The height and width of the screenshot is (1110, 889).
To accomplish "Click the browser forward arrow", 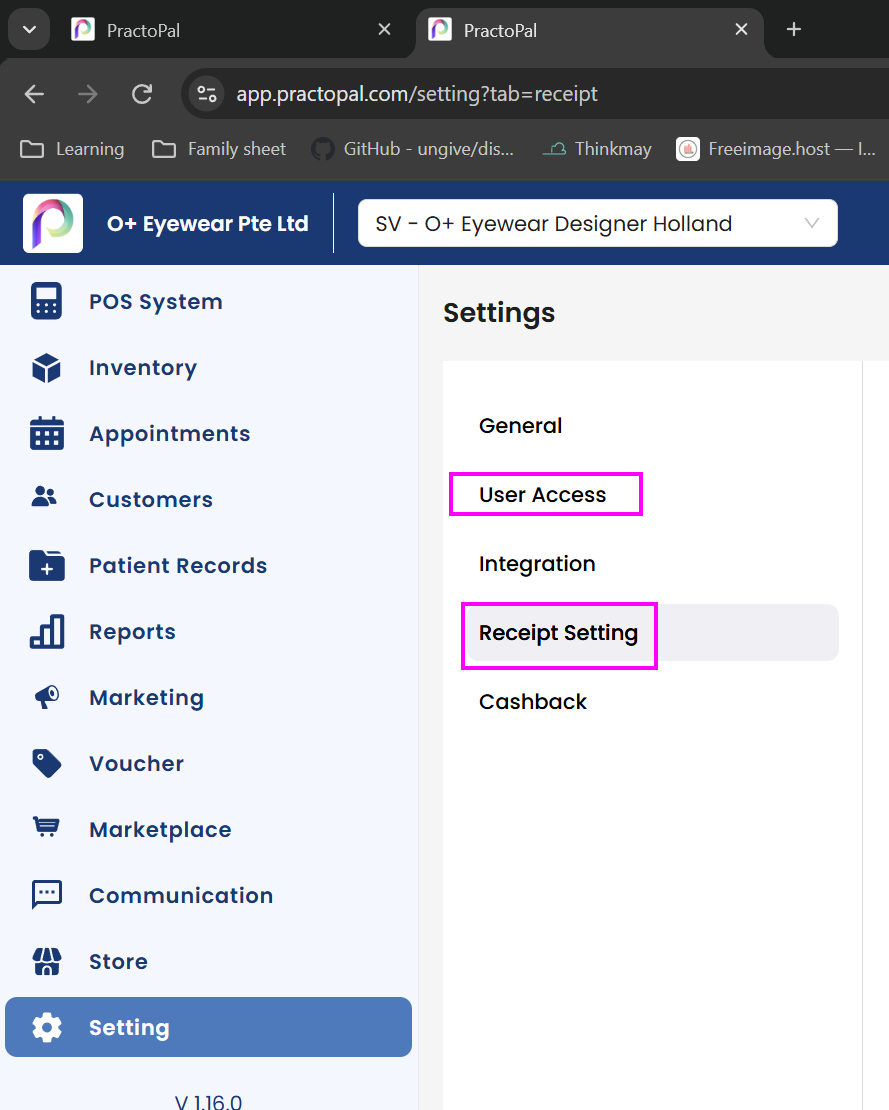I will tap(88, 93).
